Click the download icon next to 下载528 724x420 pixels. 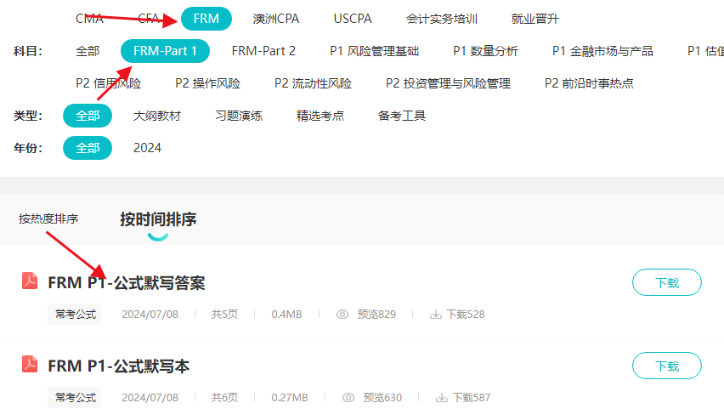point(435,314)
